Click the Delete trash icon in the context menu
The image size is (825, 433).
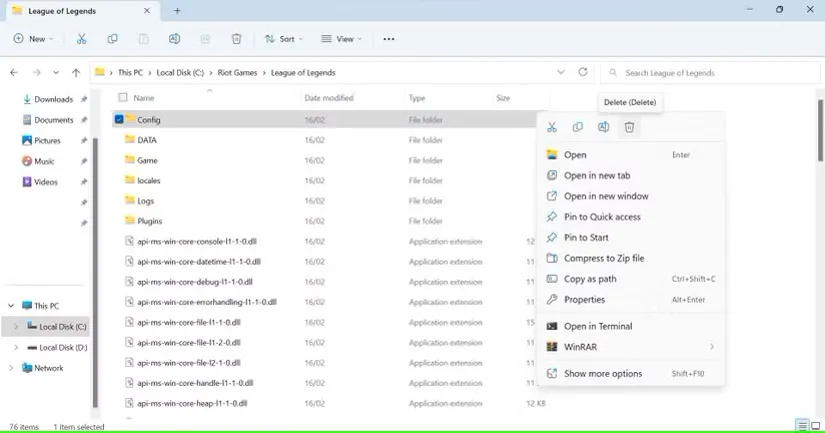click(629, 127)
